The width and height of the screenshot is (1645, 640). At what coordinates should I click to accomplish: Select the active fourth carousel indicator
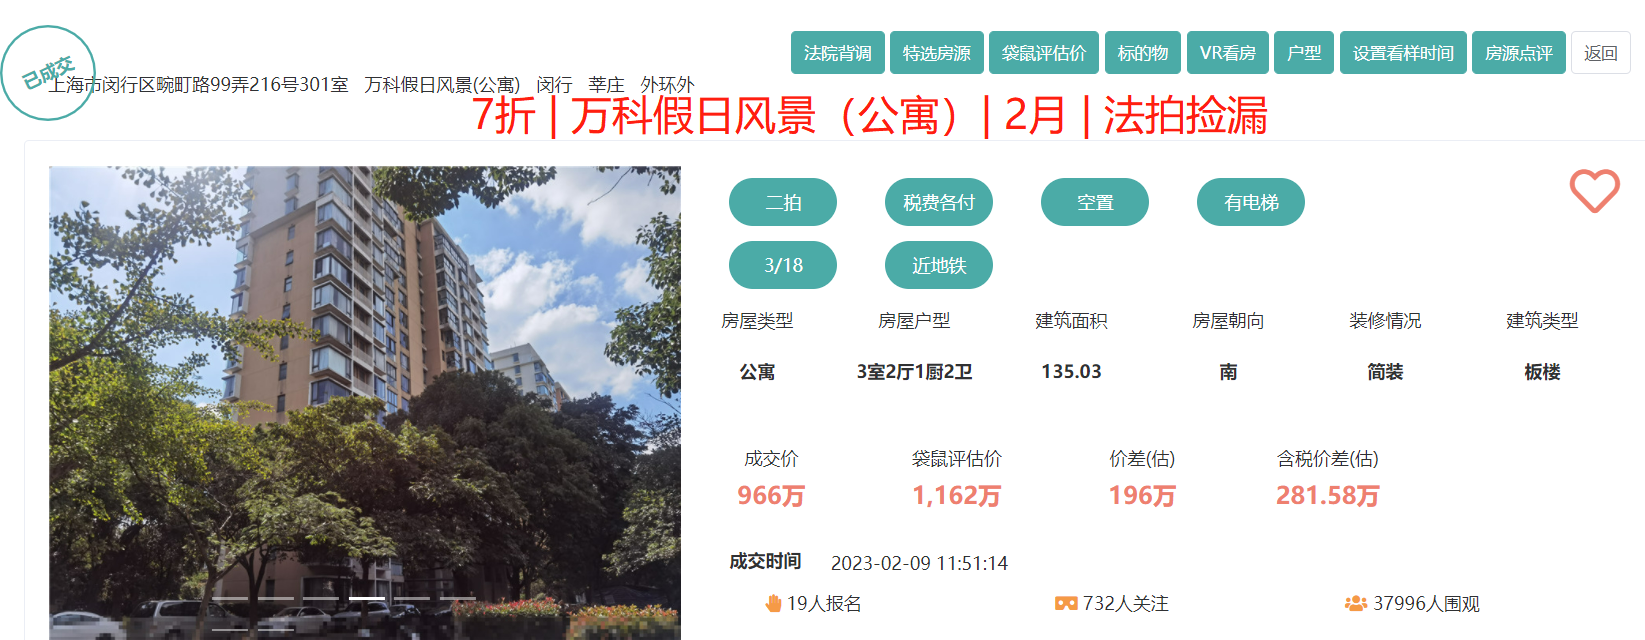367,598
